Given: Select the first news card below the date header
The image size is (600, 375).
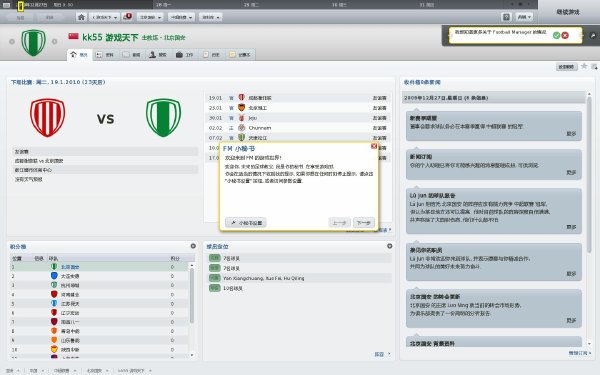Looking at the screenshot, I should [x=494, y=126].
